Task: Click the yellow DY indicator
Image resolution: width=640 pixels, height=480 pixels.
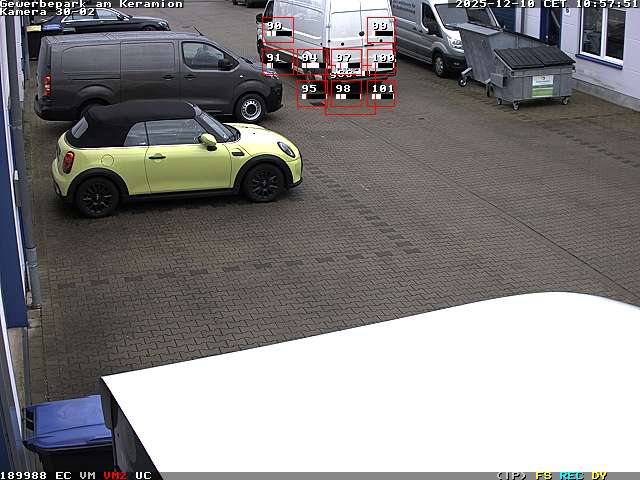Action: coord(599,475)
